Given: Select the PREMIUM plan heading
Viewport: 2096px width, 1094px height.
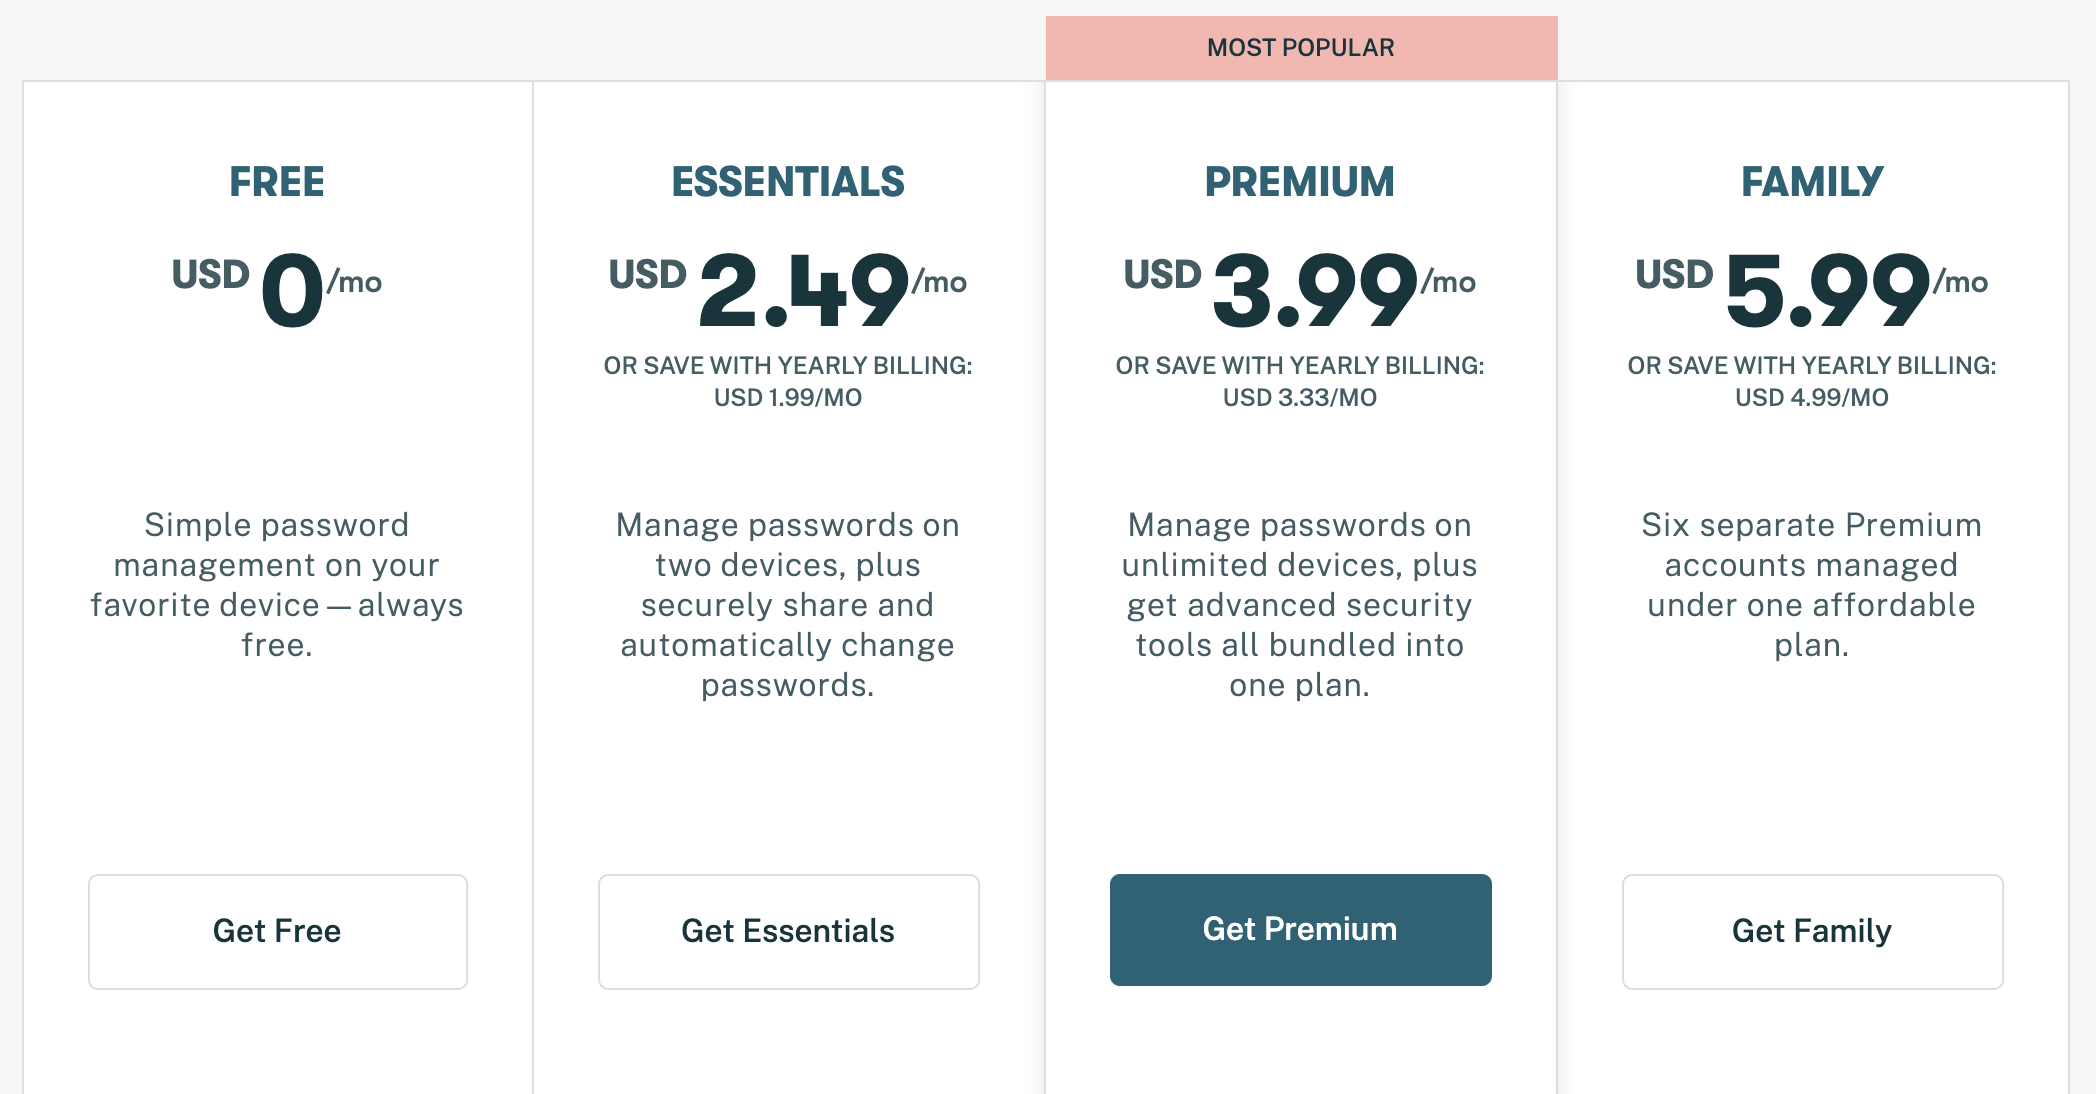Looking at the screenshot, I should (x=1300, y=182).
